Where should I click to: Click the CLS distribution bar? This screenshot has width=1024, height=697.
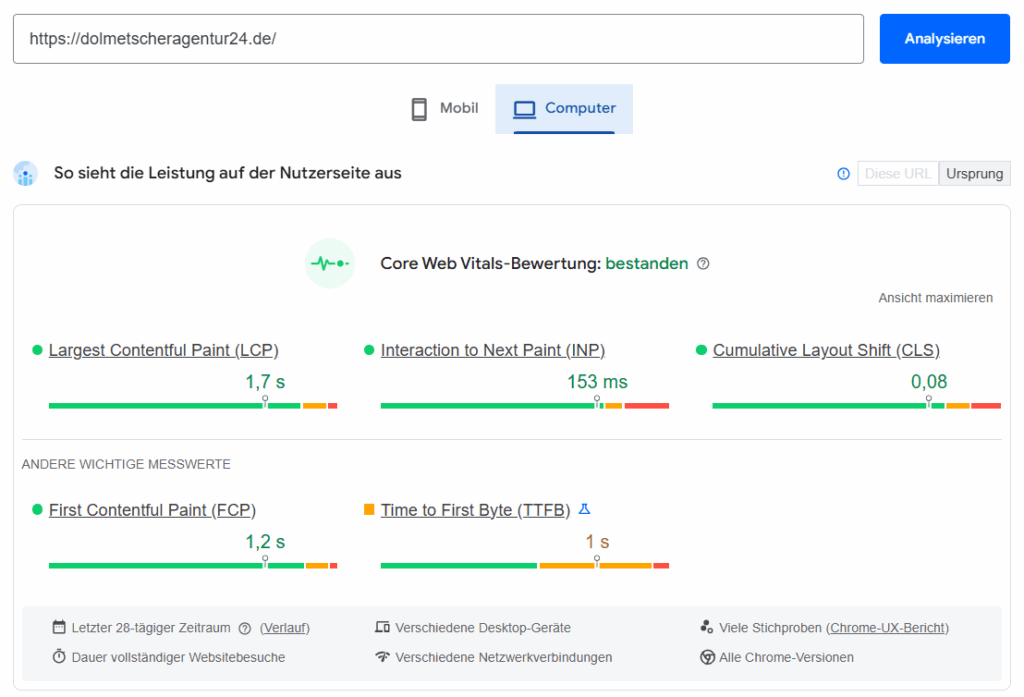pyautogui.click(x=856, y=406)
